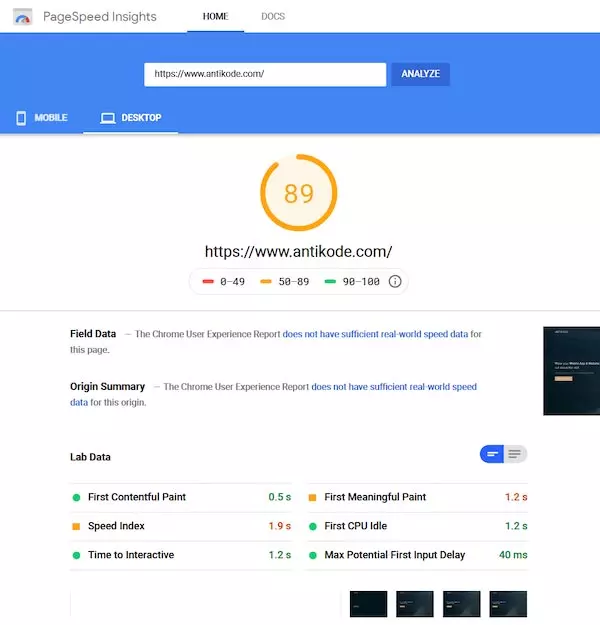
Task: Click the Speed Index metric
Action: 181,526
